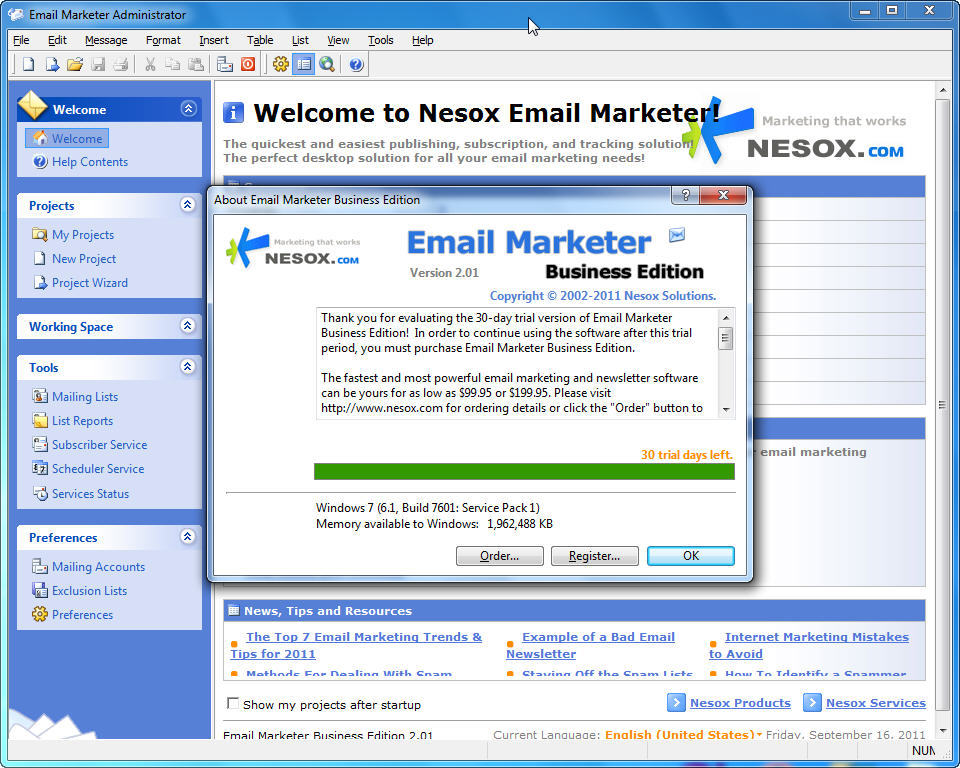
Task: Click the red stop toolbar icon
Action: (248, 64)
